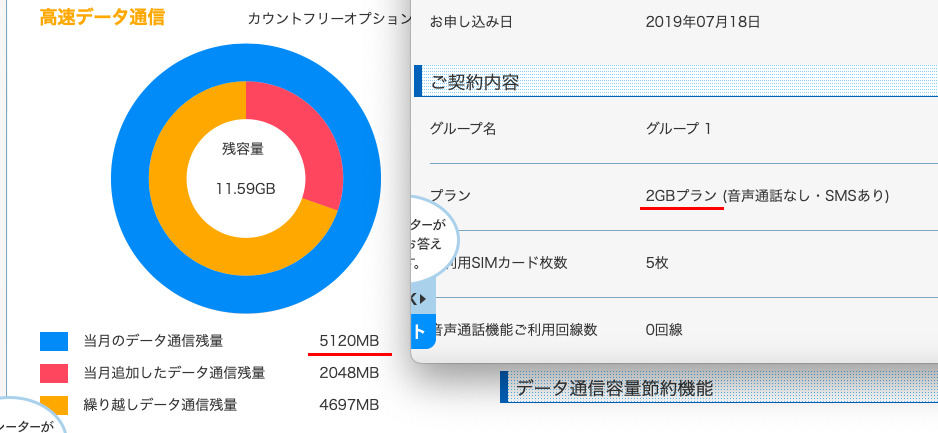Screen dimensions: 938x433
Task: Click the 2019年07月18日 application date
Action: coord(703,21)
